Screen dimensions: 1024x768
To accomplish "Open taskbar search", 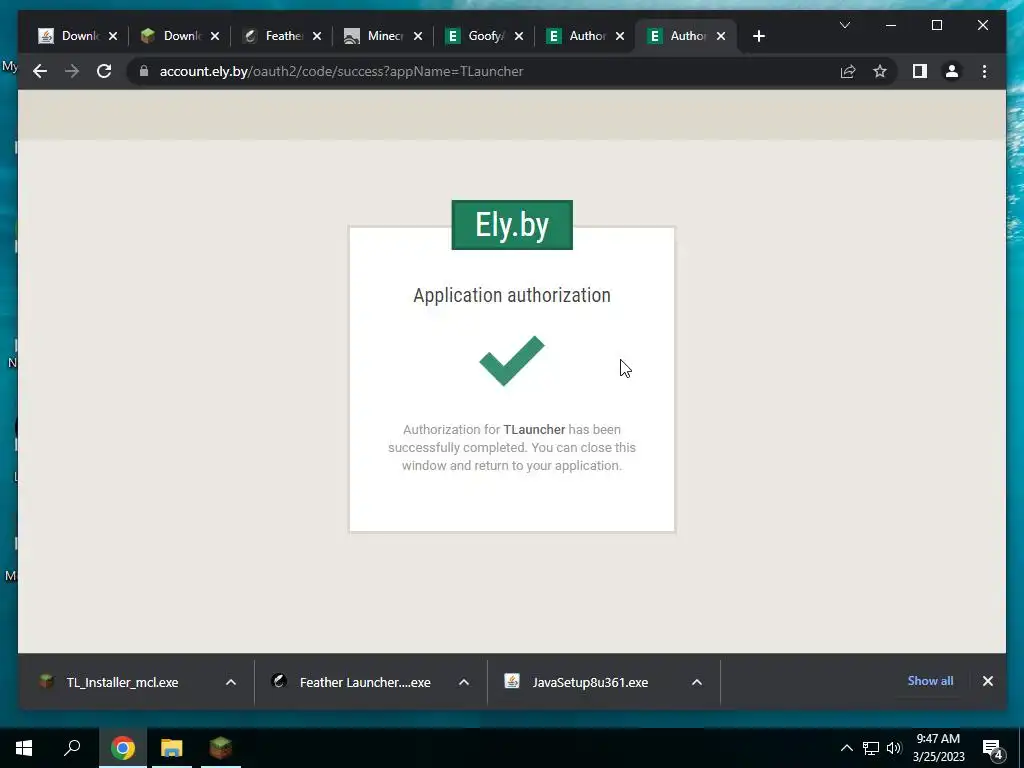I will pyautogui.click(x=72, y=748).
